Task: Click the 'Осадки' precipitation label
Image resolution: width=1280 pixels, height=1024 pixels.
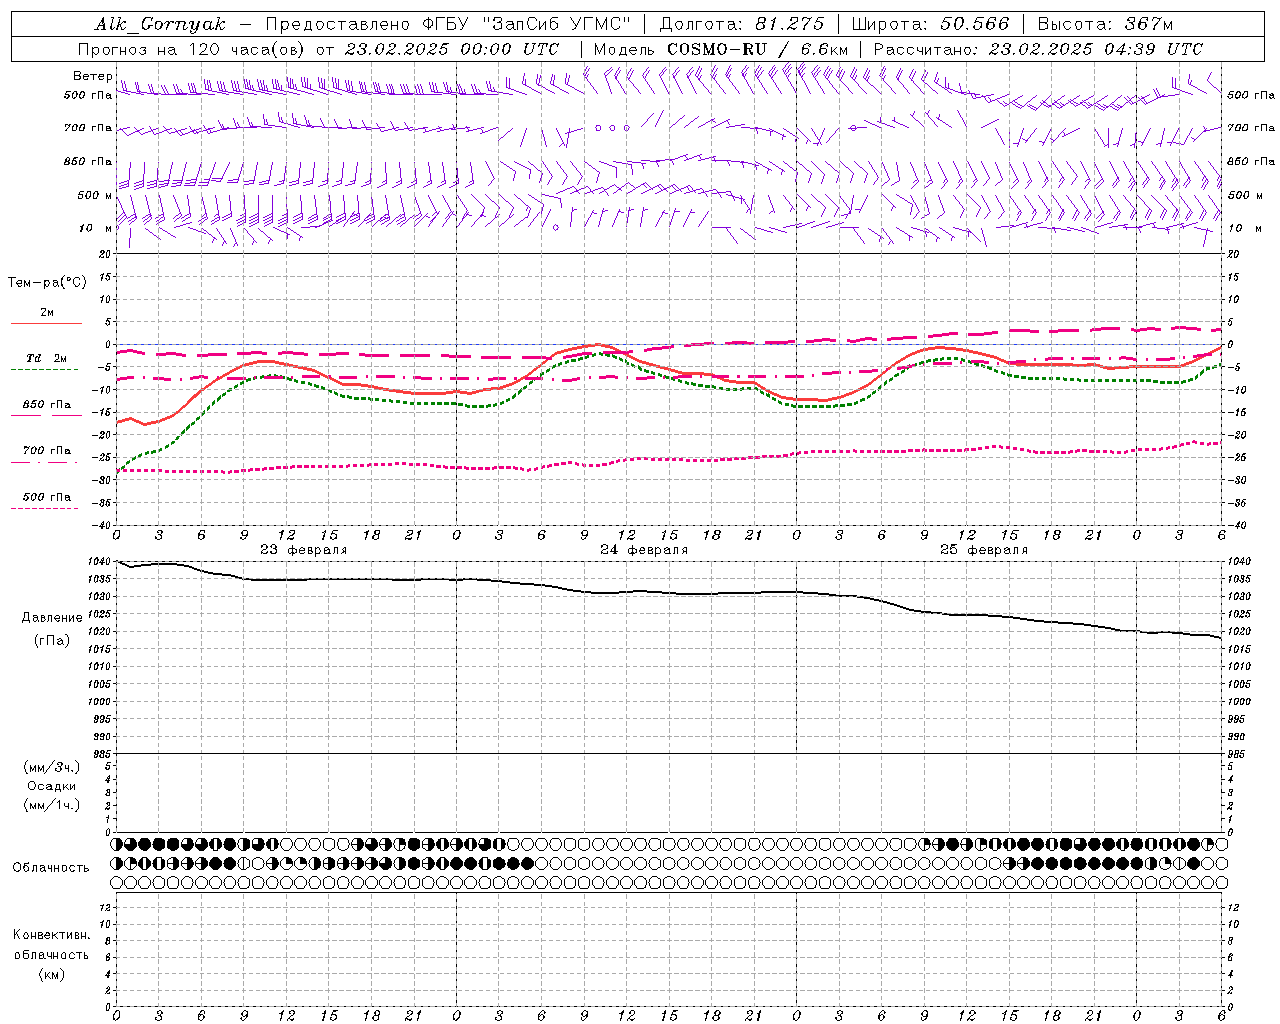Action: 52,786
